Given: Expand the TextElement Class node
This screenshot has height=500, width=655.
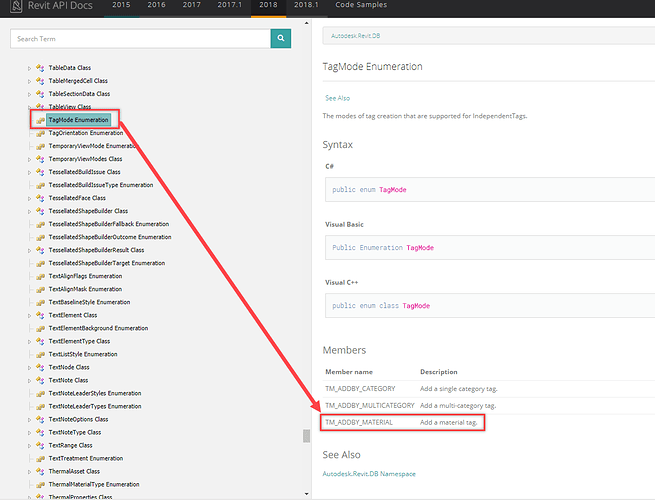Looking at the screenshot, I should (x=29, y=315).
